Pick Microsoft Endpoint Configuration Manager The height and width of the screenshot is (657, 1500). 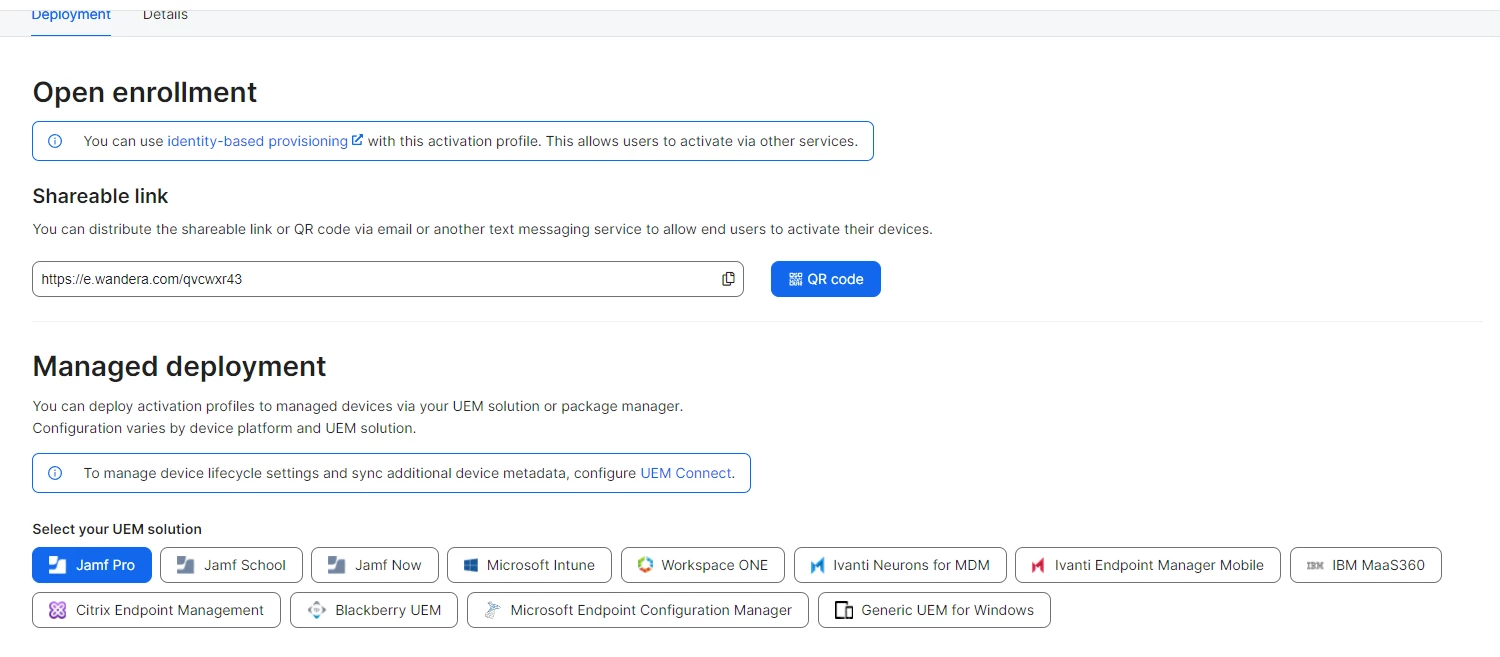point(638,610)
